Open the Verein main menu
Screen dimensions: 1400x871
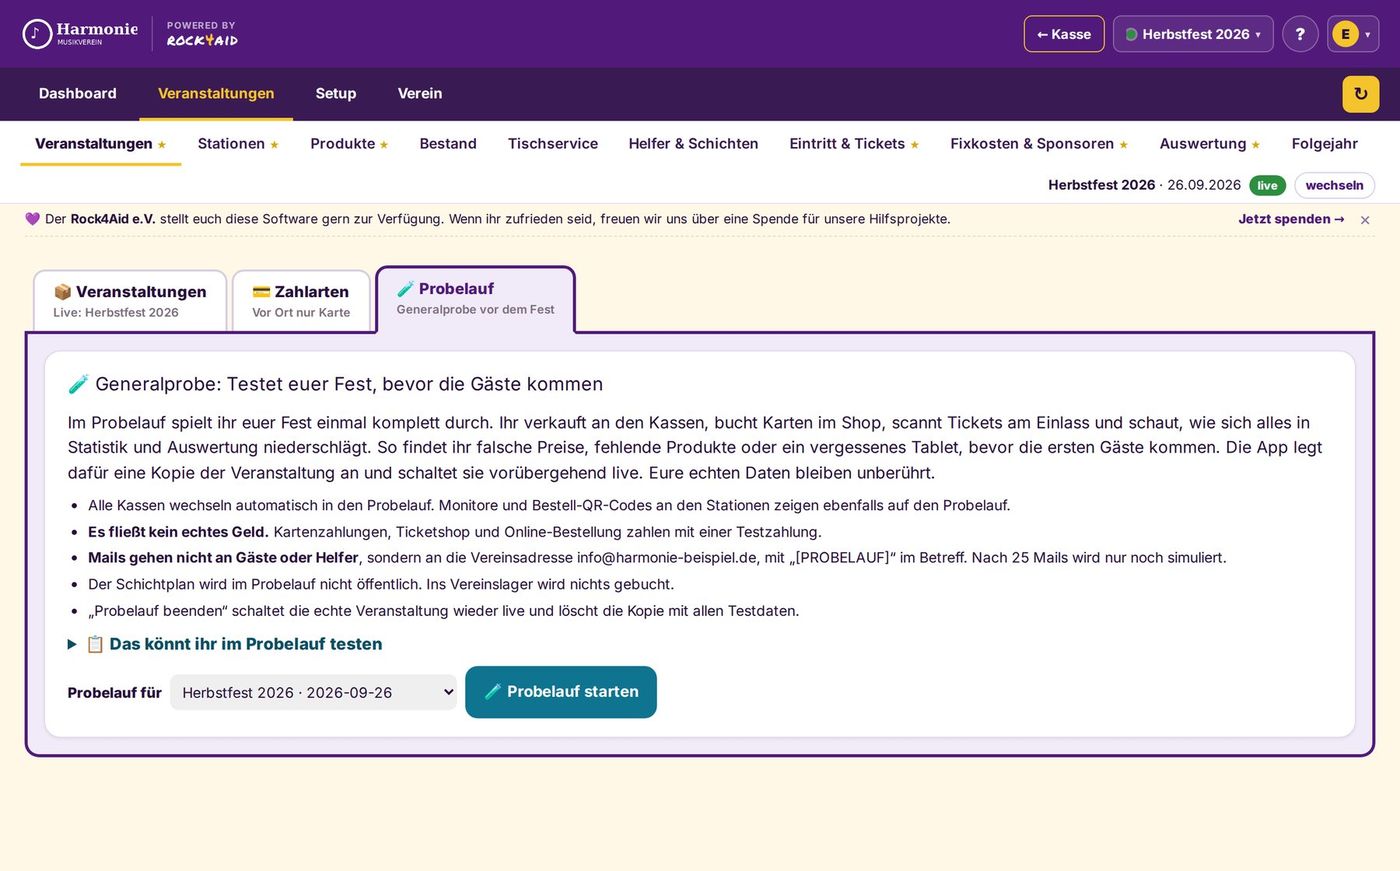420,93
